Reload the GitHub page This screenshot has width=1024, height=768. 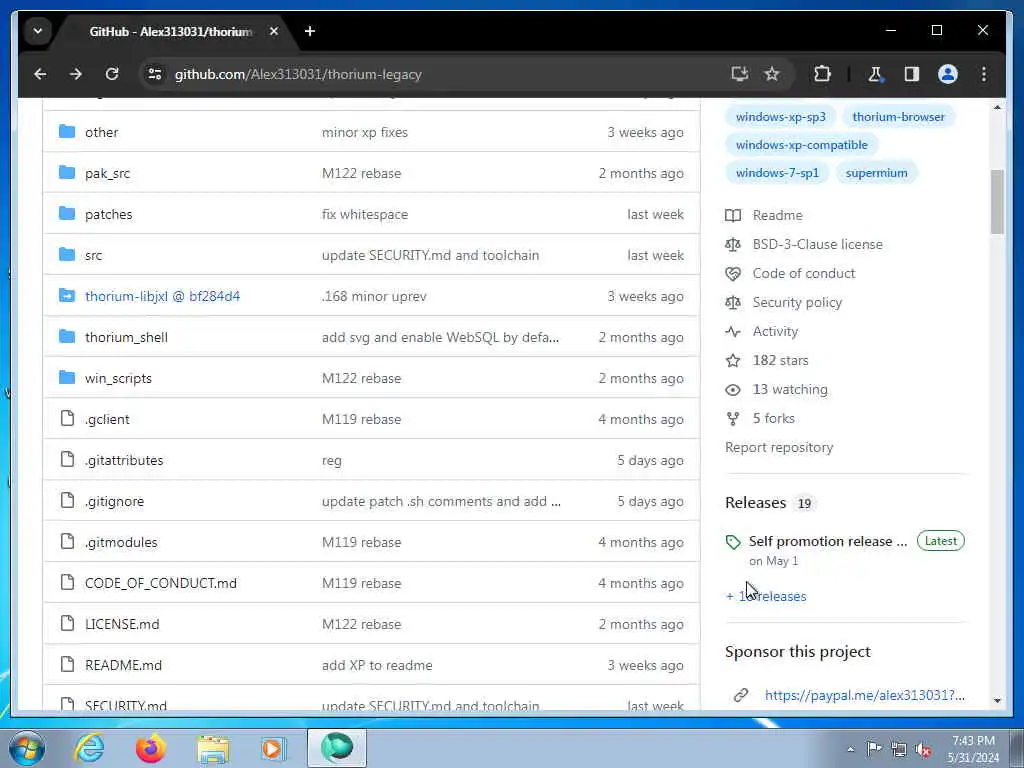coord(112,74)
